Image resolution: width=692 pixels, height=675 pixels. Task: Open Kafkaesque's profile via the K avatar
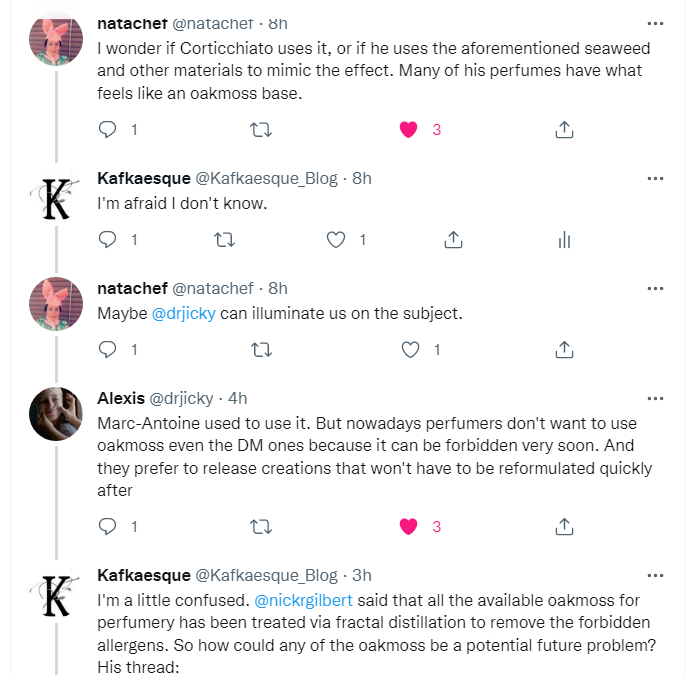56,591
